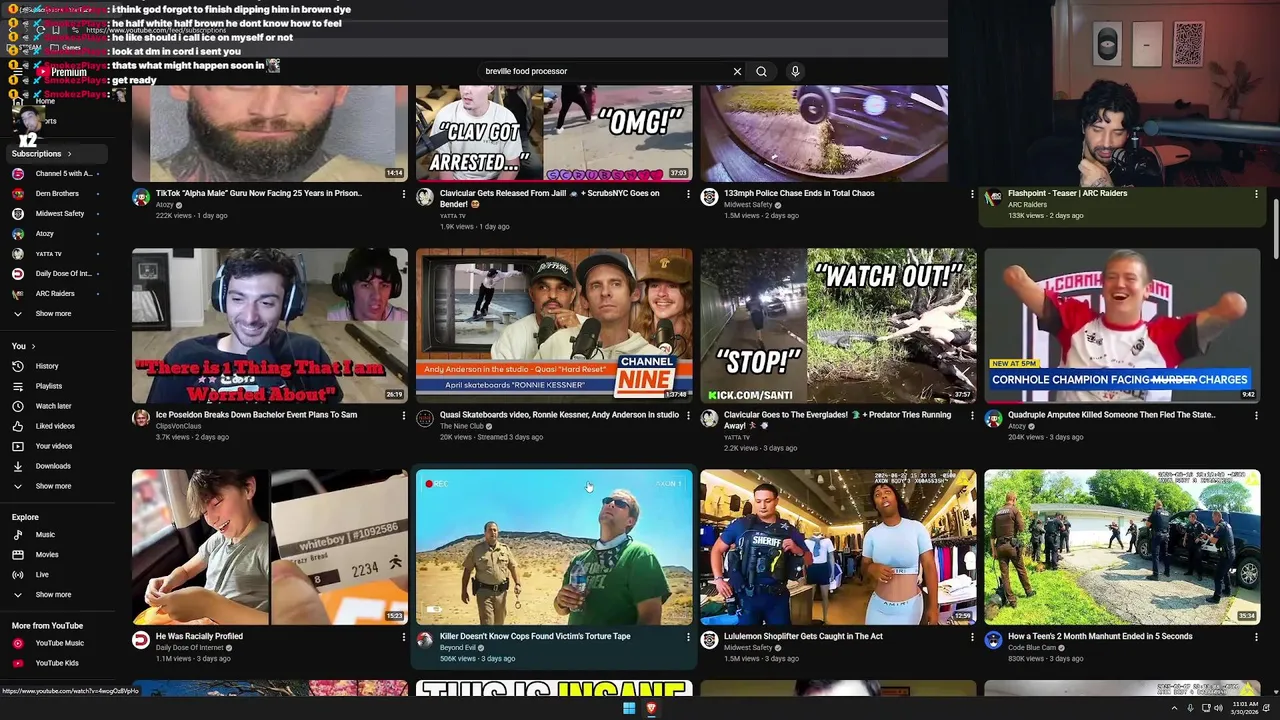Show hidden system tray icons

tap(1174, 708)
